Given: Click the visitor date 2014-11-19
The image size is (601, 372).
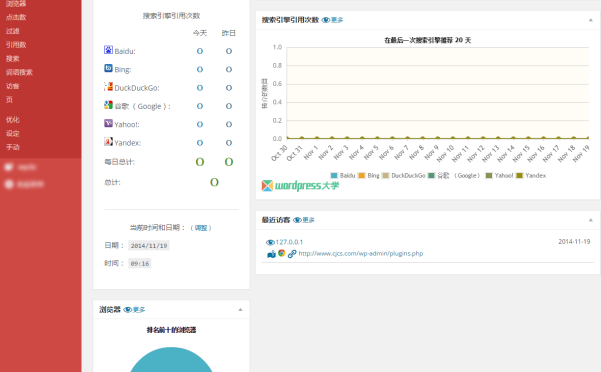Looking at the screenshot, I should tap(574, 242).
